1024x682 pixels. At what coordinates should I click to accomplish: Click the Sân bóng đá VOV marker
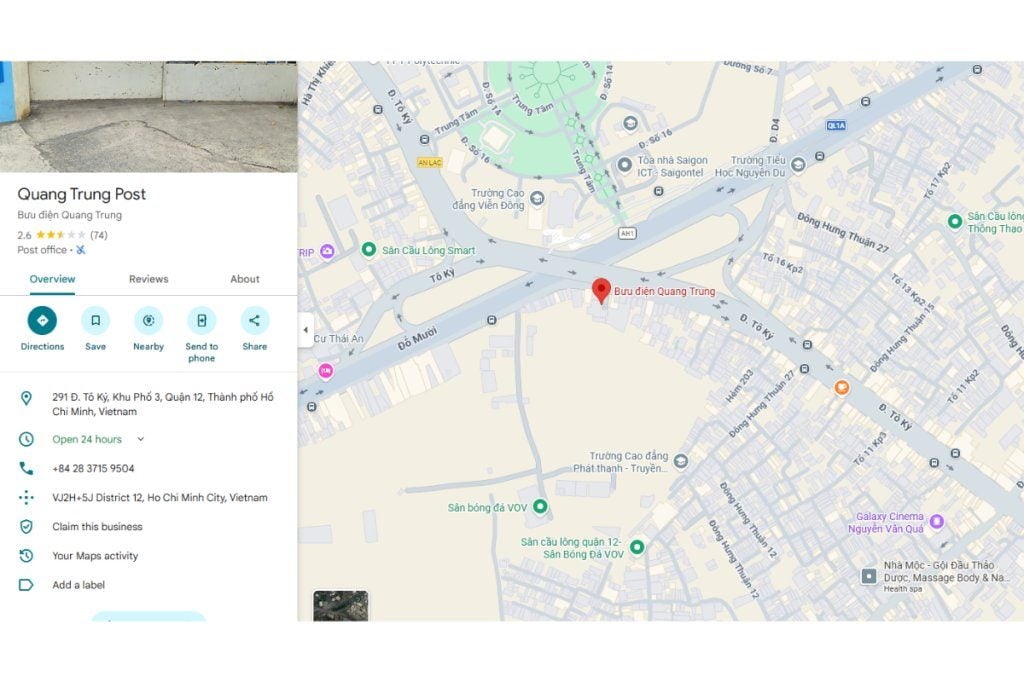(x=540, y=507)
